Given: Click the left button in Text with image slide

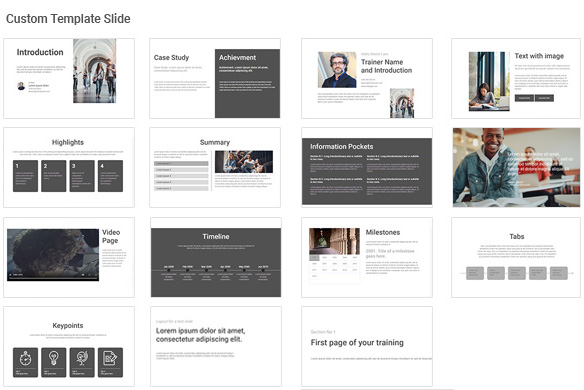Looking at the screenshot, I should [524, 98].
